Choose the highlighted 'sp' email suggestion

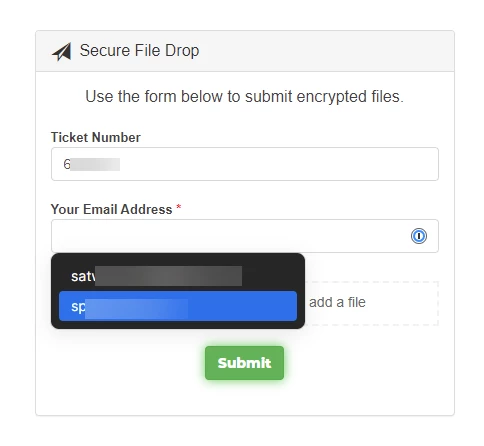click(178, 306)
